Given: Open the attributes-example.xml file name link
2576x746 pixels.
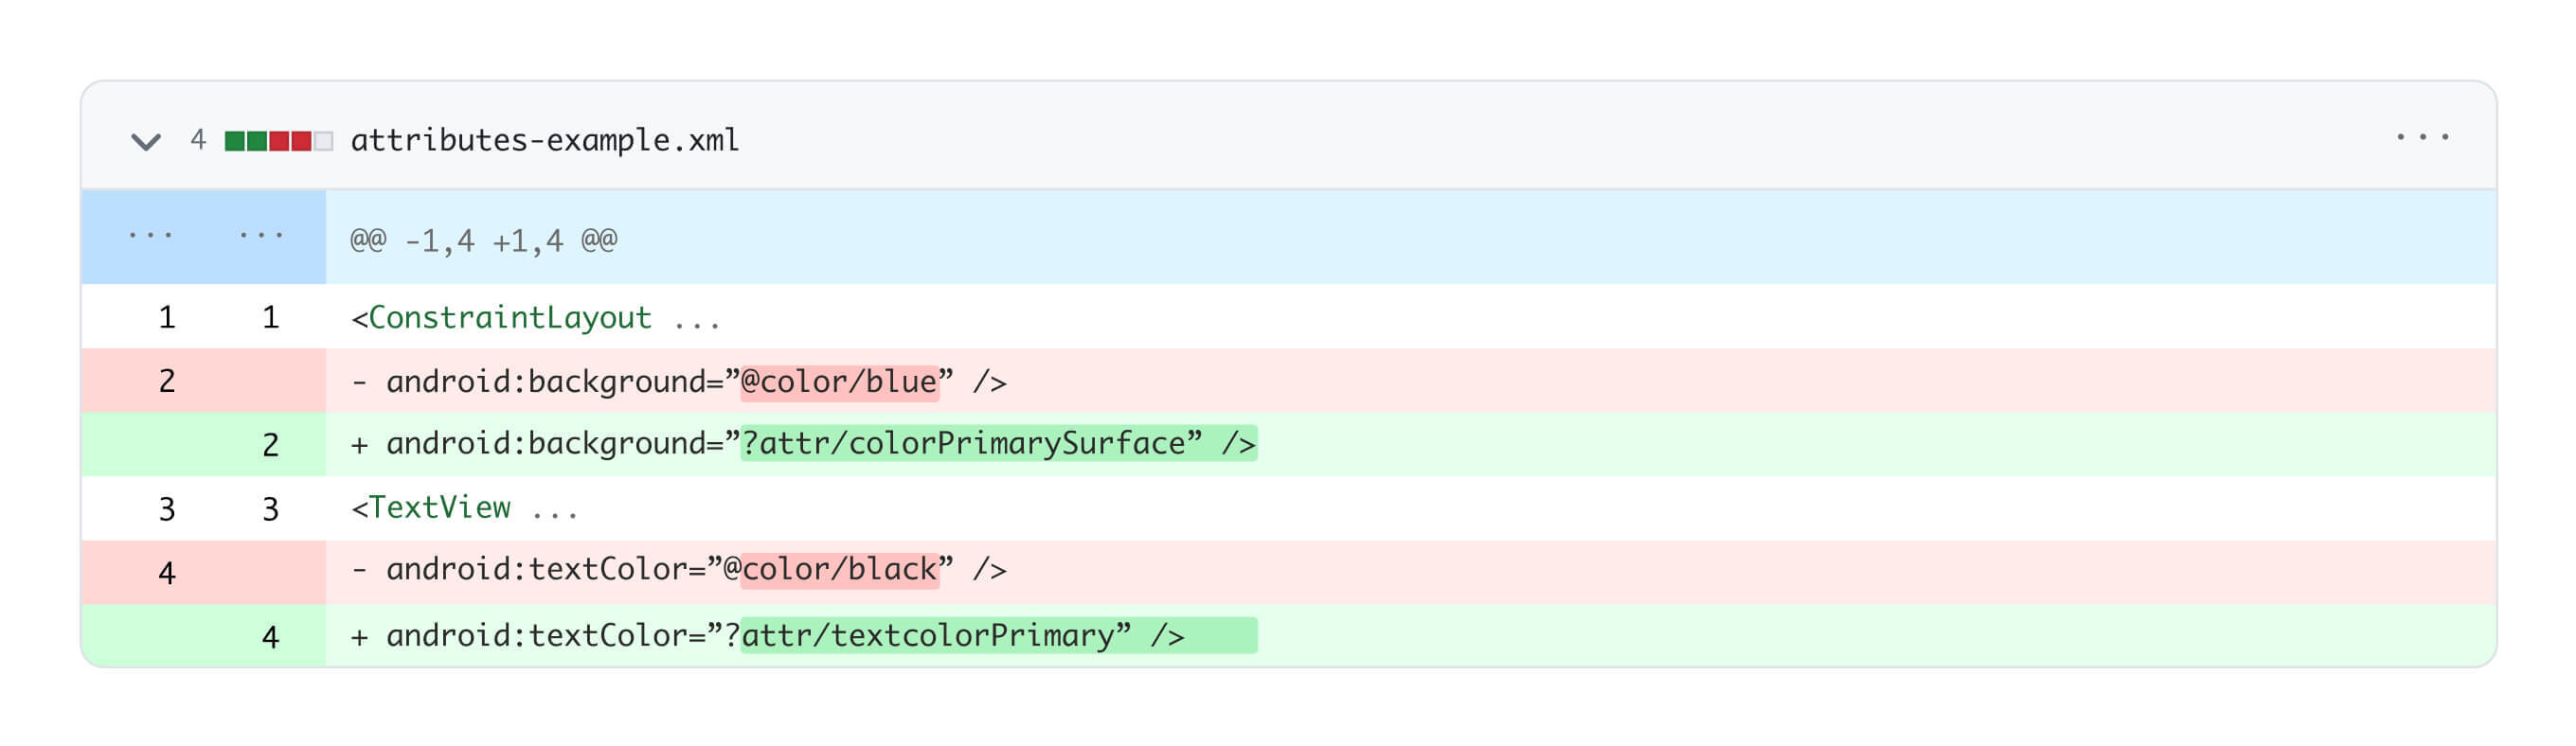Looking at the screenshot, I should click(544, 140).
